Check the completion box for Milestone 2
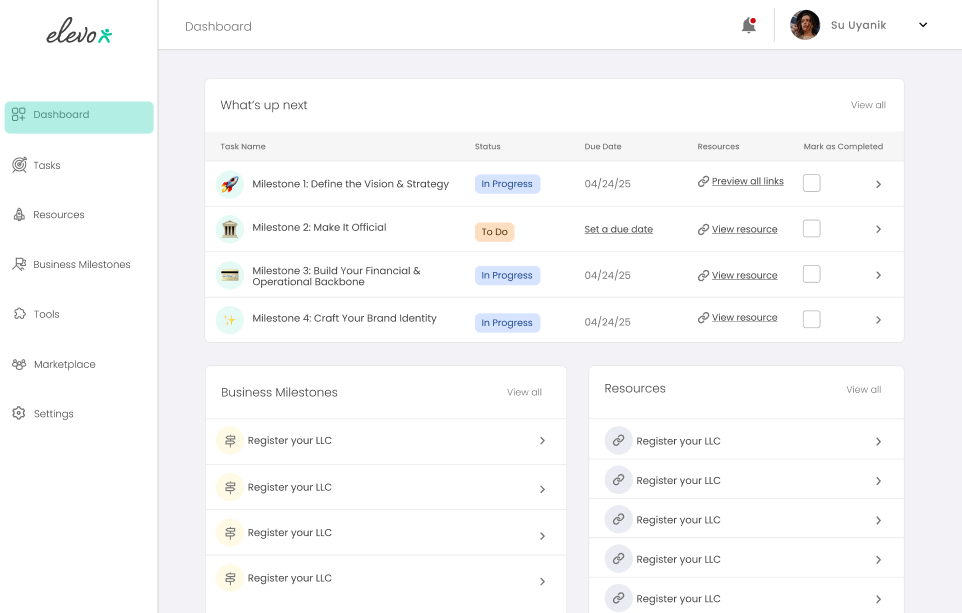 click(x=811, y=229)
